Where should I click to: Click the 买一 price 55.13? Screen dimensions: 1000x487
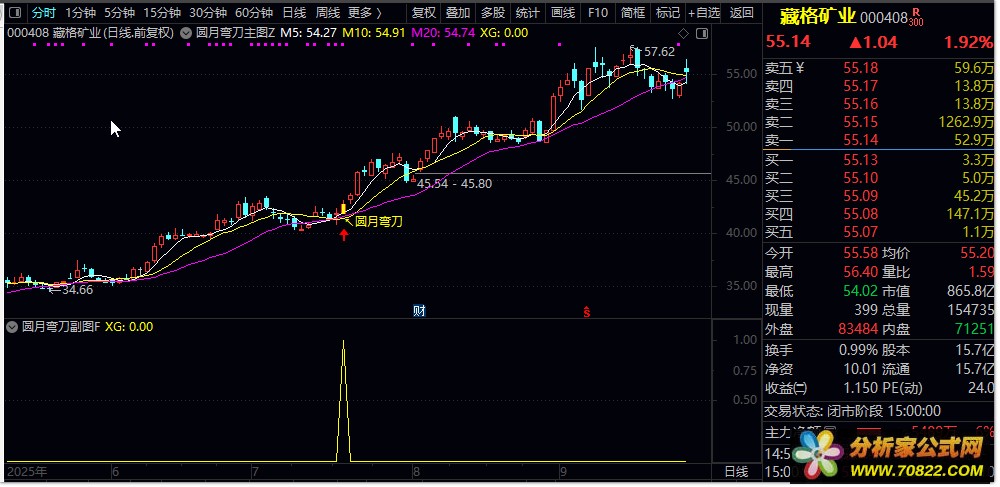pos(861,160)
